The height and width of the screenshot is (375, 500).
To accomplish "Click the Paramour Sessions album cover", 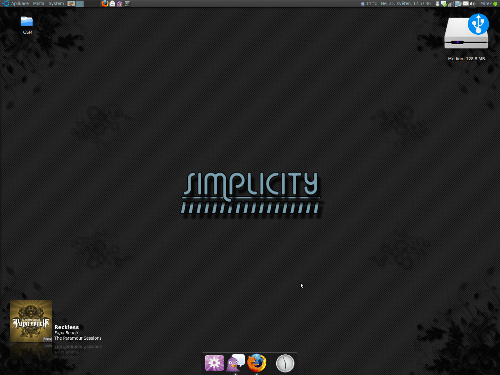I will coord(31,321).
